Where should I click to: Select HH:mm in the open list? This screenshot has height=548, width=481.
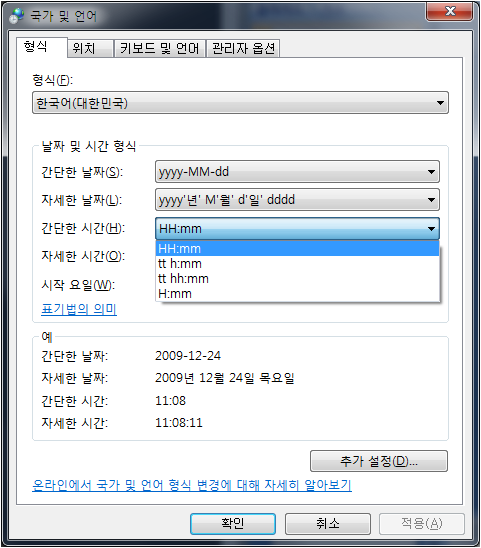(297, 249)
